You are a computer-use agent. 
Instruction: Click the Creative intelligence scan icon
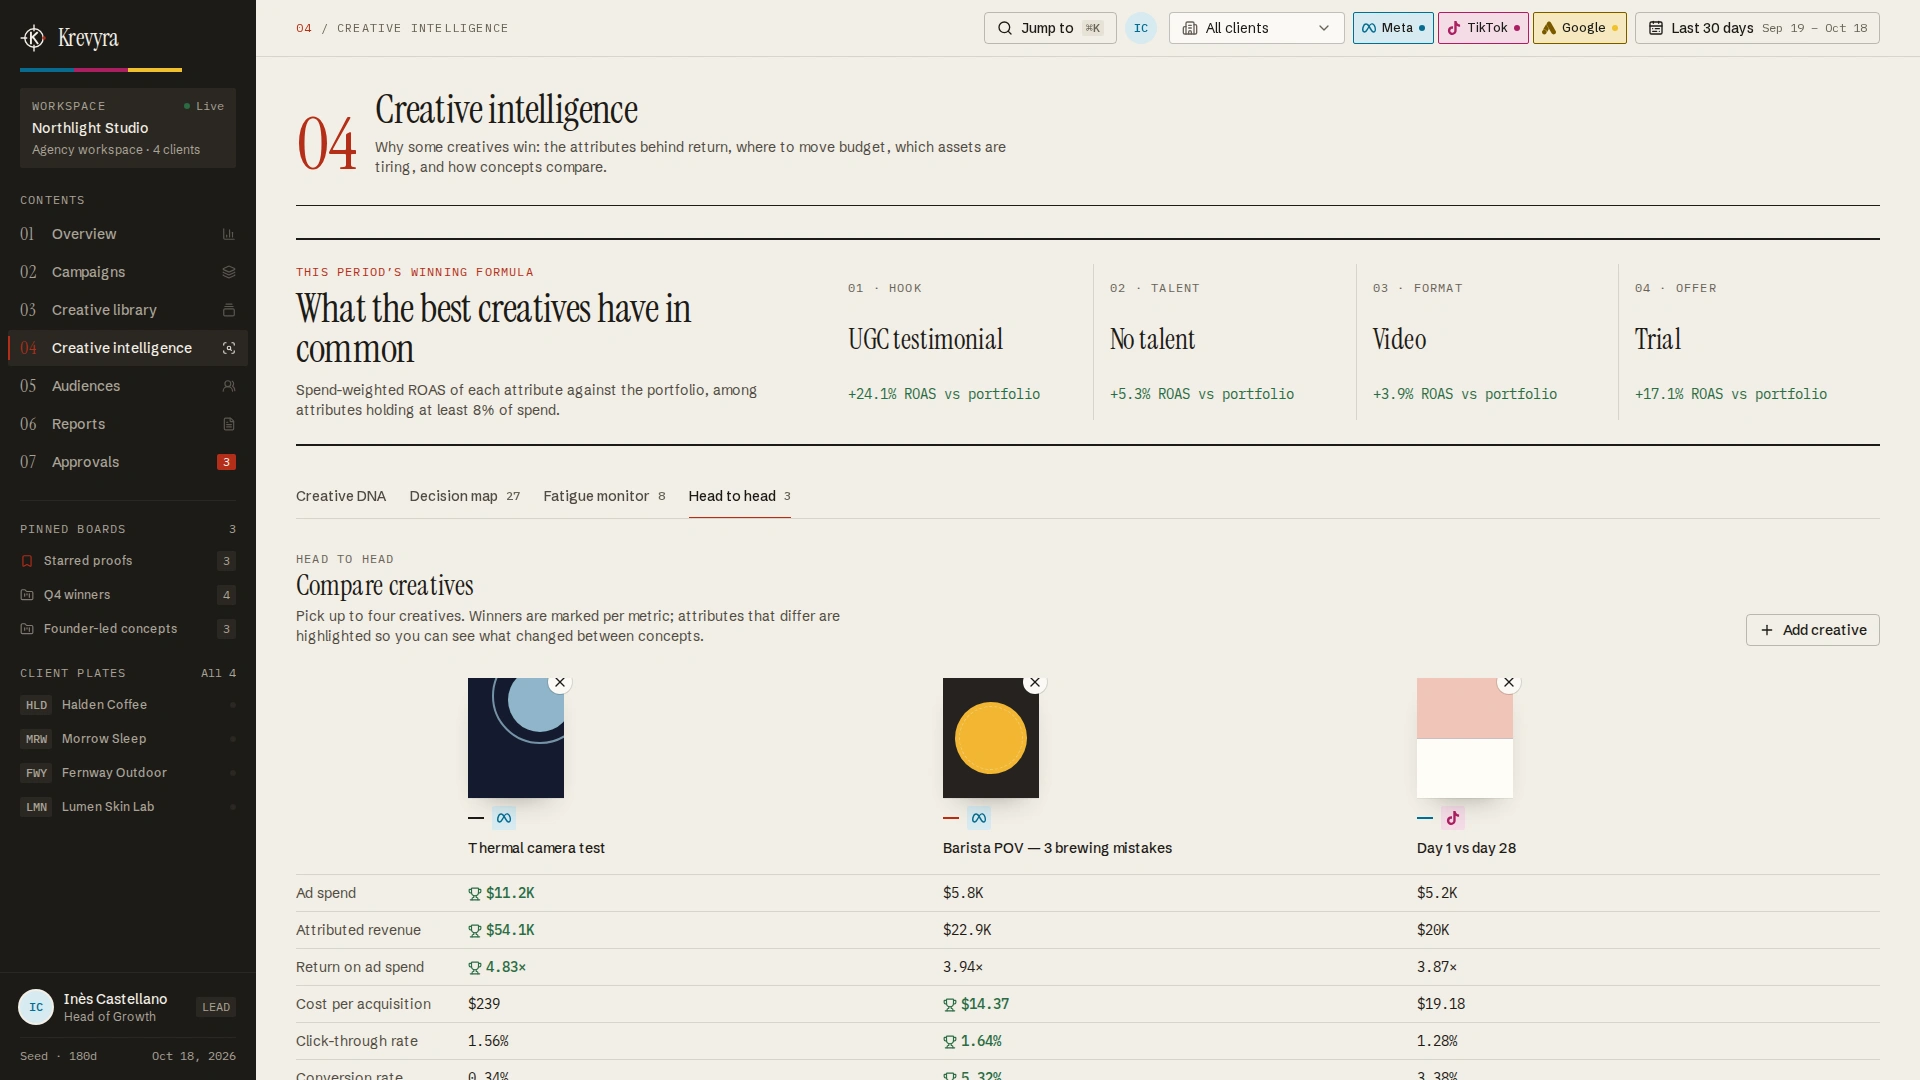click(x=229, y=348)
